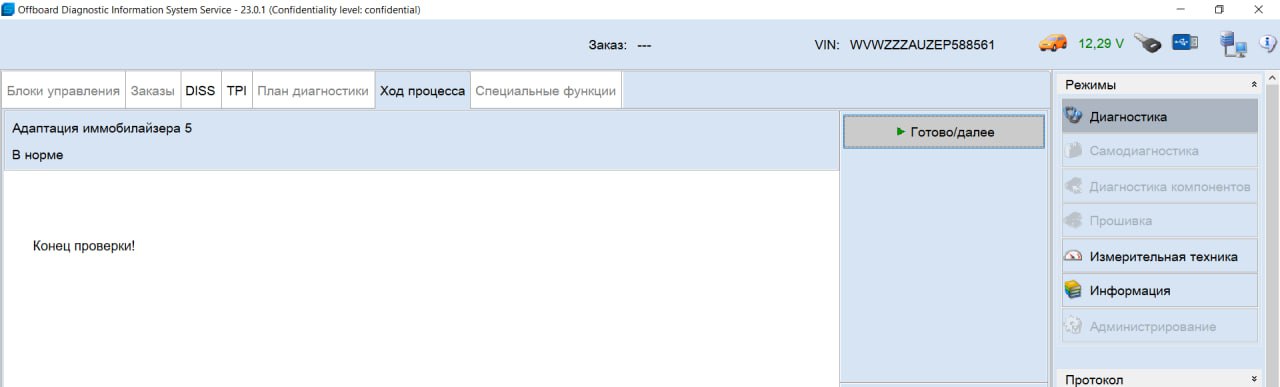Switch to the Ход процесса tab

click(x=422, y=90)
